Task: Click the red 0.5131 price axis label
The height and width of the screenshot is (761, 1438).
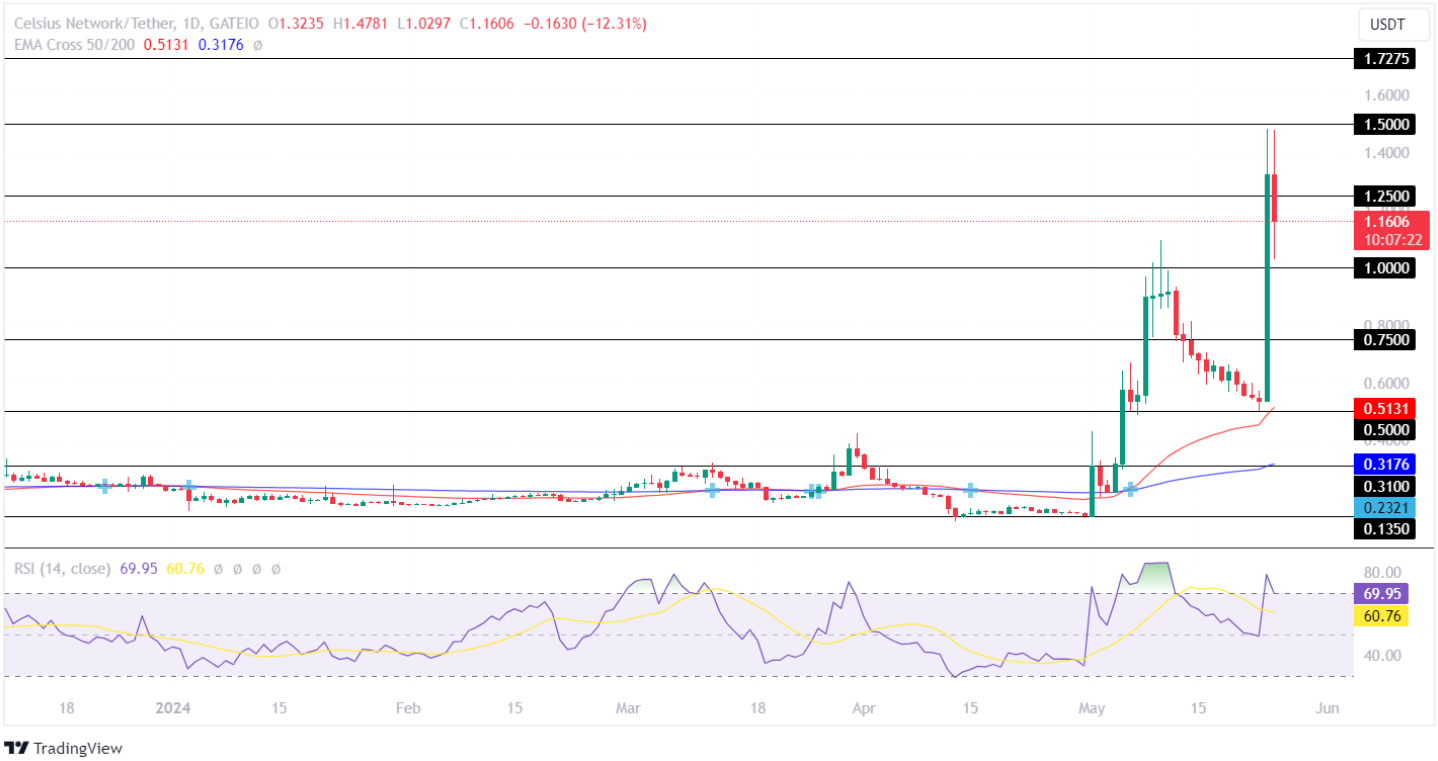Action: pyautogui.click(x=1385, y=408)
